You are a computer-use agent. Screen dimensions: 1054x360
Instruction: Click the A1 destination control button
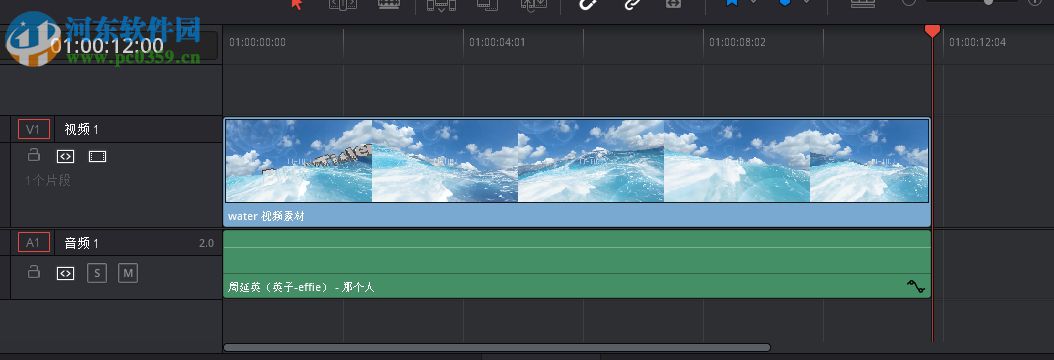pos(34,242)
